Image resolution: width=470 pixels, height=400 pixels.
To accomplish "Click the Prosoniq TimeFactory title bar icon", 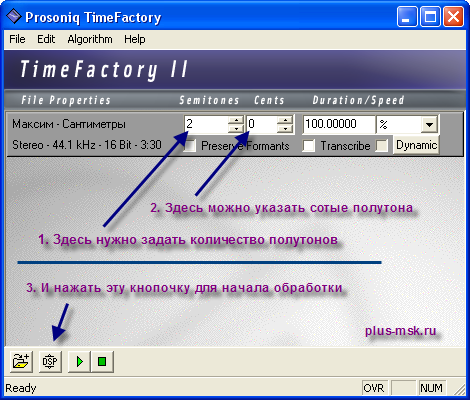I will (14, 17).
